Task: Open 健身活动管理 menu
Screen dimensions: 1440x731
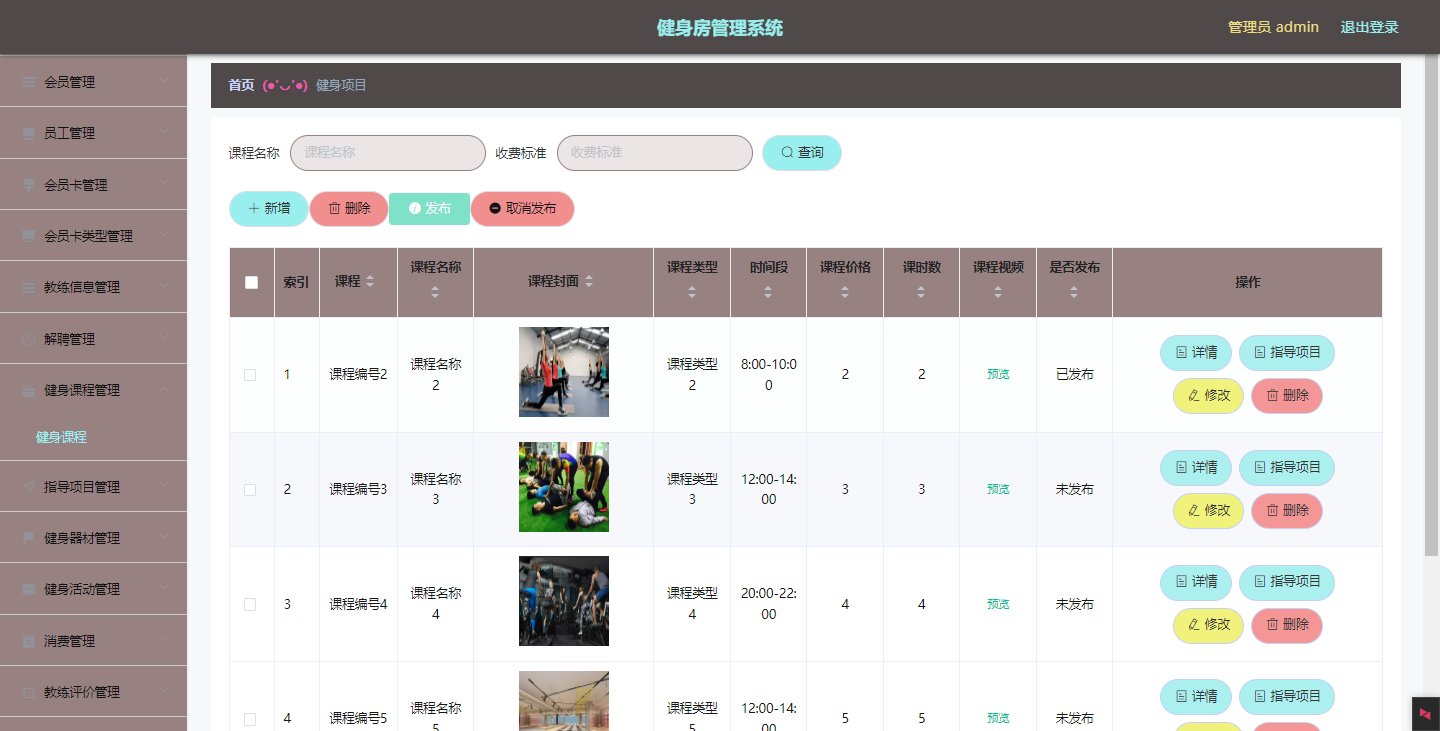Action: 93,589
